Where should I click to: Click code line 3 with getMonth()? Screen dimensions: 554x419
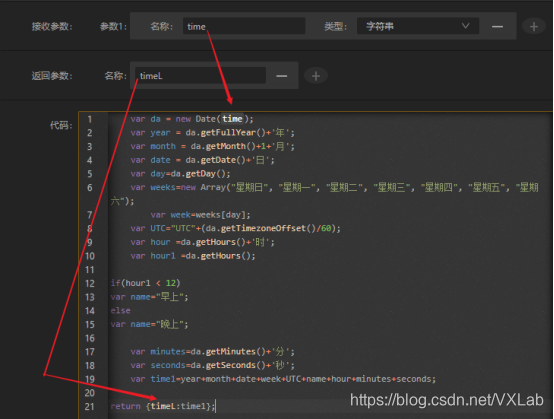click(x=212, y=146)
